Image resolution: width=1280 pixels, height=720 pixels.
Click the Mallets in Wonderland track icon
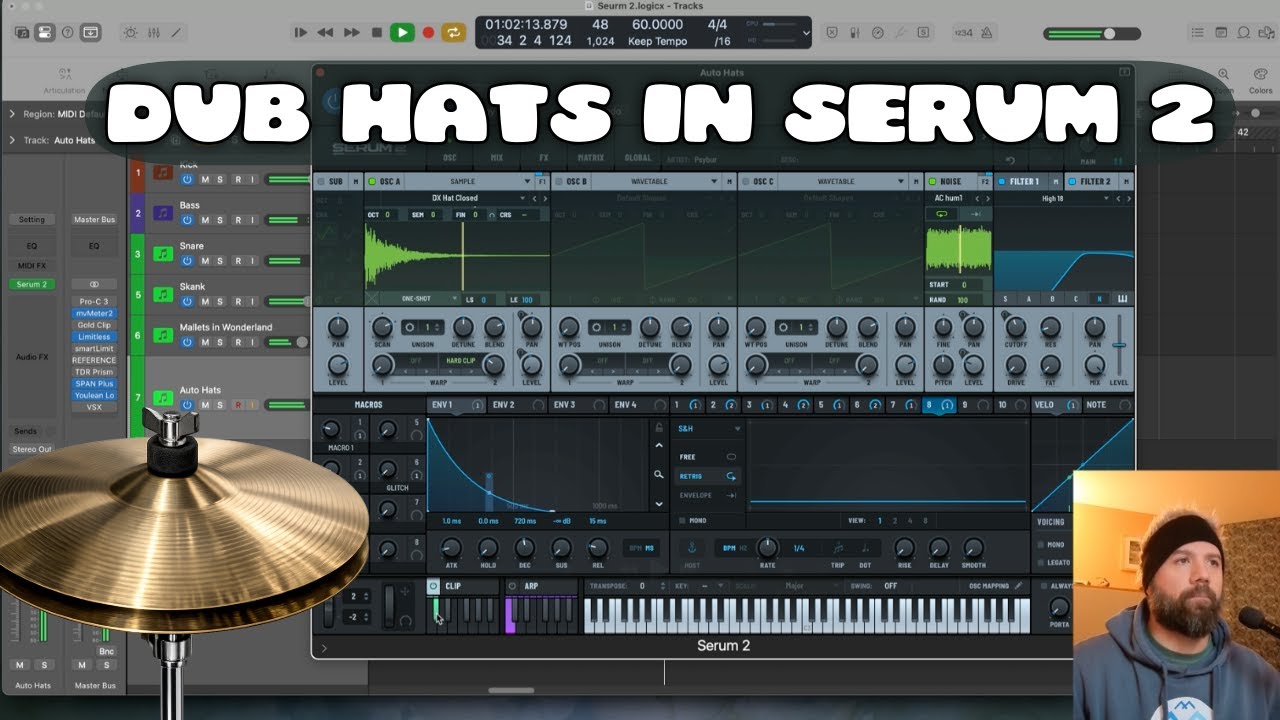(163, 335)
